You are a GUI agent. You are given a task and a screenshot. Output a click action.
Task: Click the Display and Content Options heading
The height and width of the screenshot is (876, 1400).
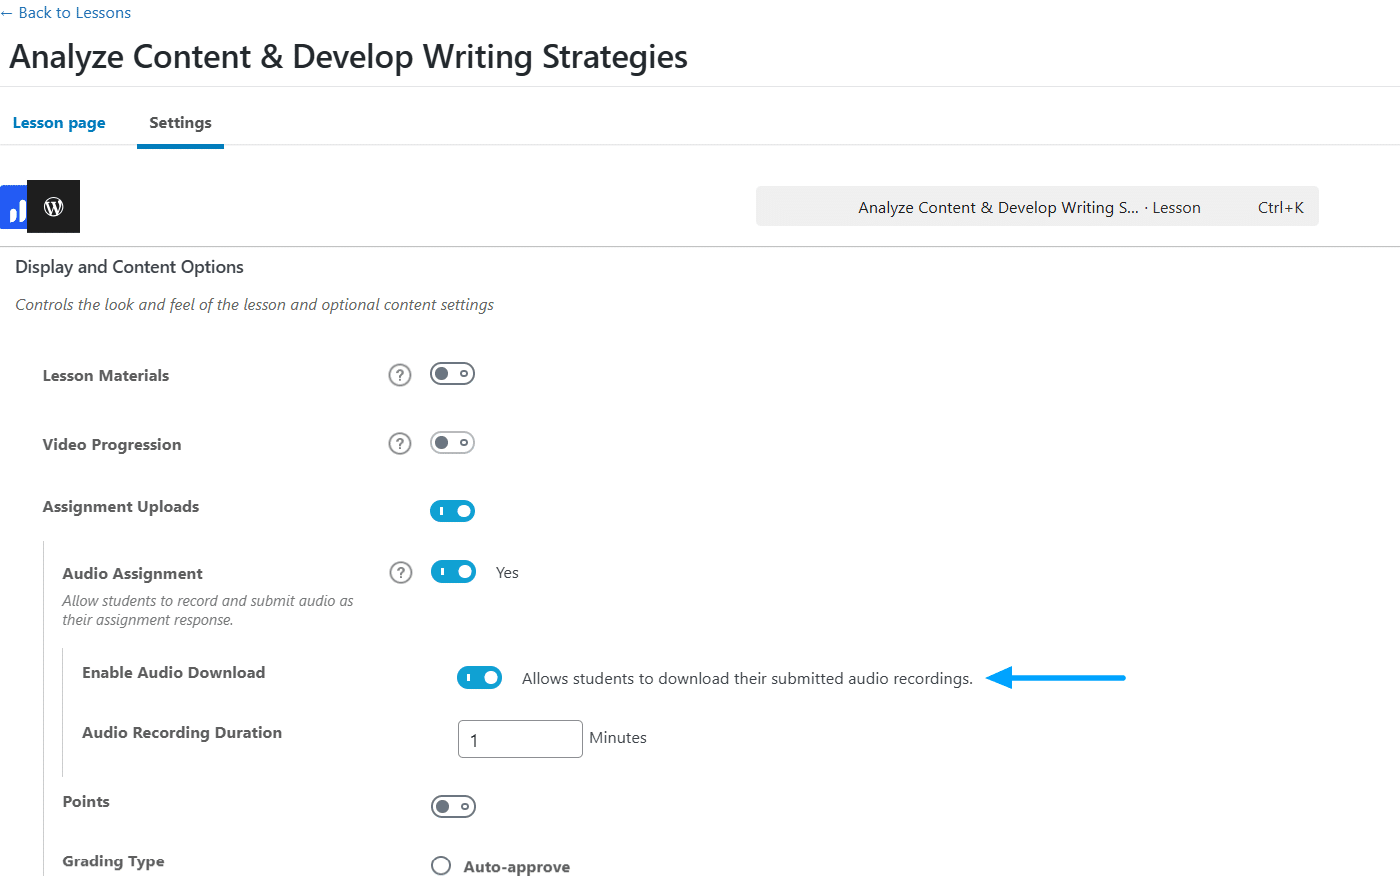pyautogui.click(x=129, y=267)
